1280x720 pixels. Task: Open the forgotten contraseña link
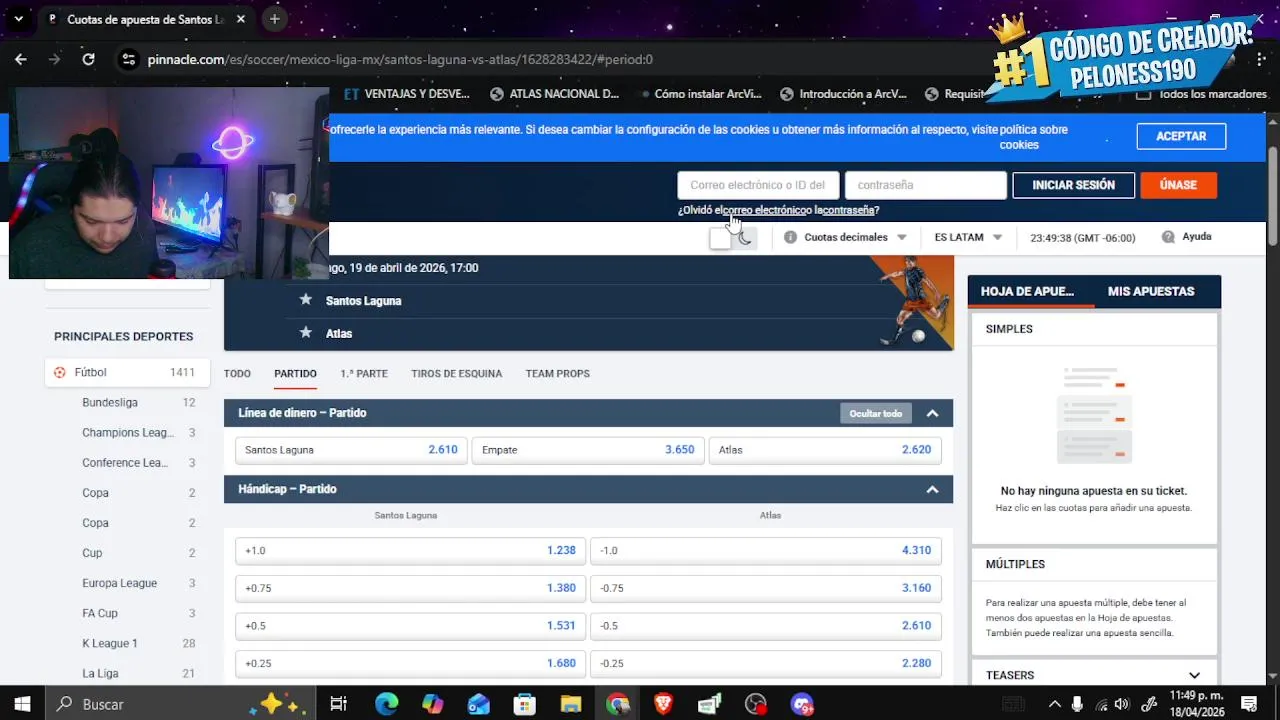848,210
